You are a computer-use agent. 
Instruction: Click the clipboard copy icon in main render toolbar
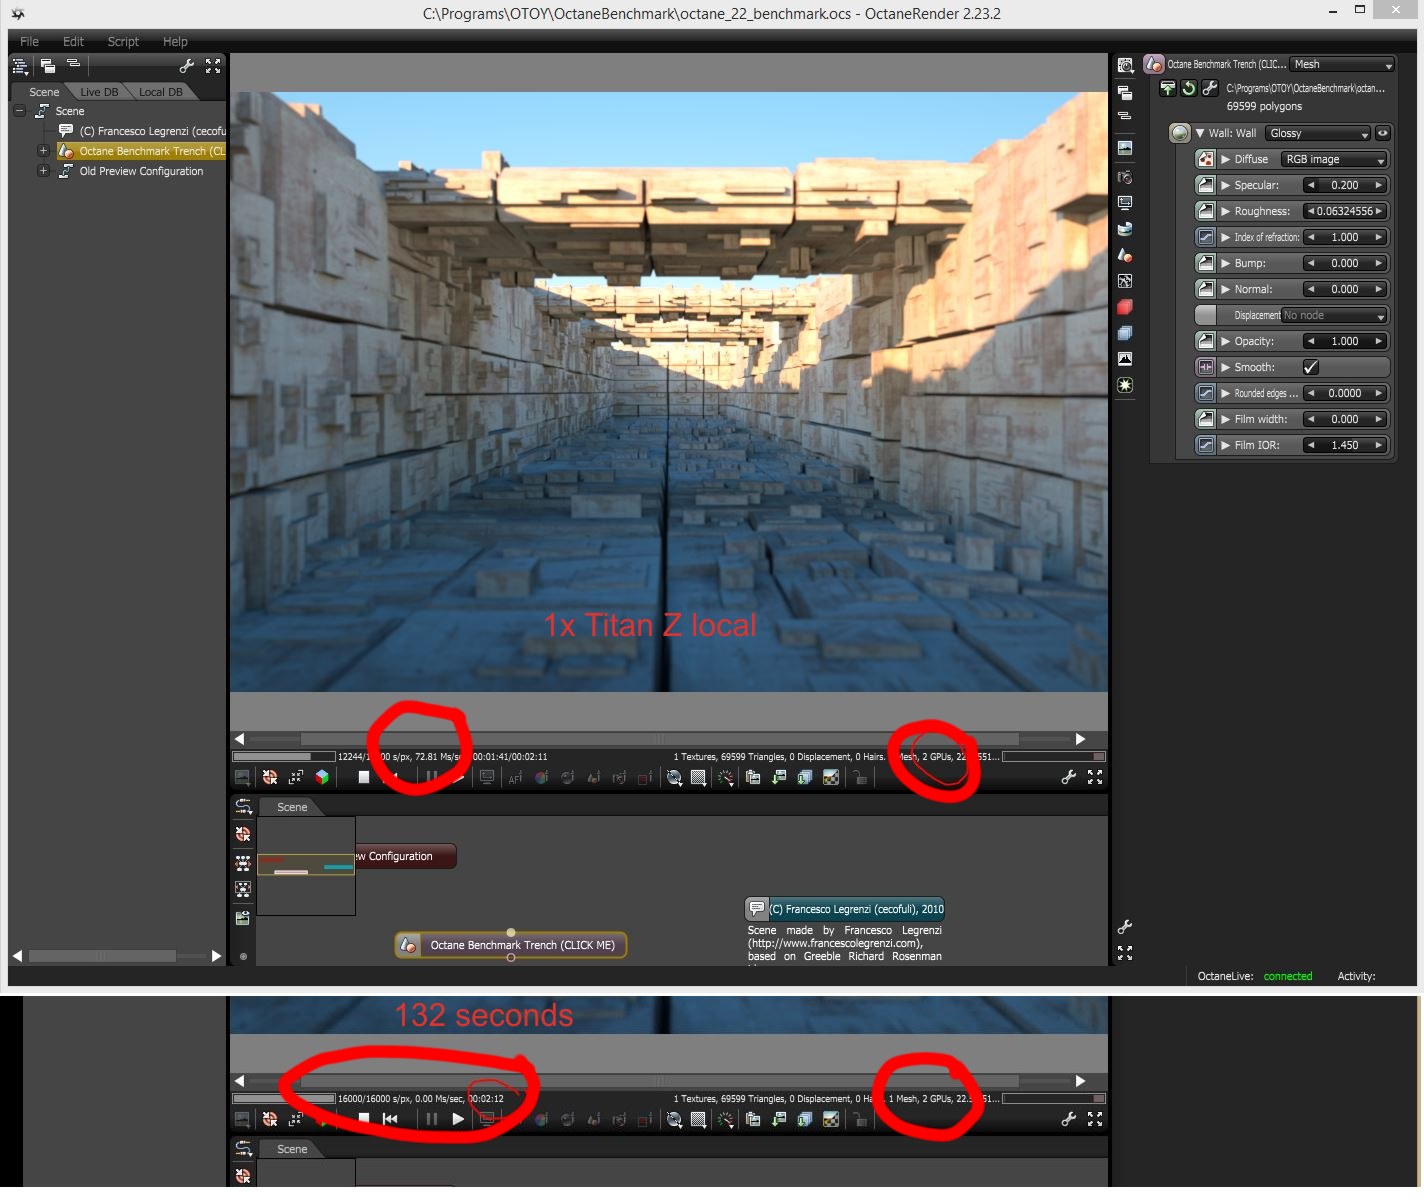tap(753, 777)
